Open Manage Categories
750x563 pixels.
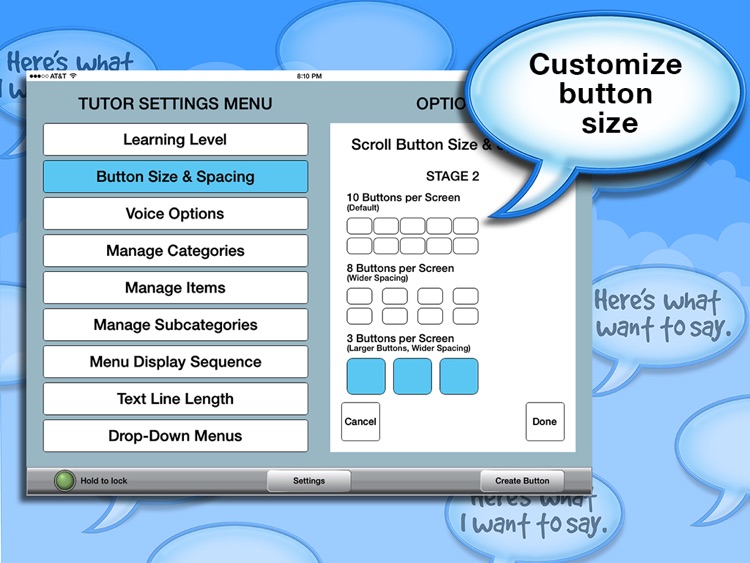click(x=175, y=251)
